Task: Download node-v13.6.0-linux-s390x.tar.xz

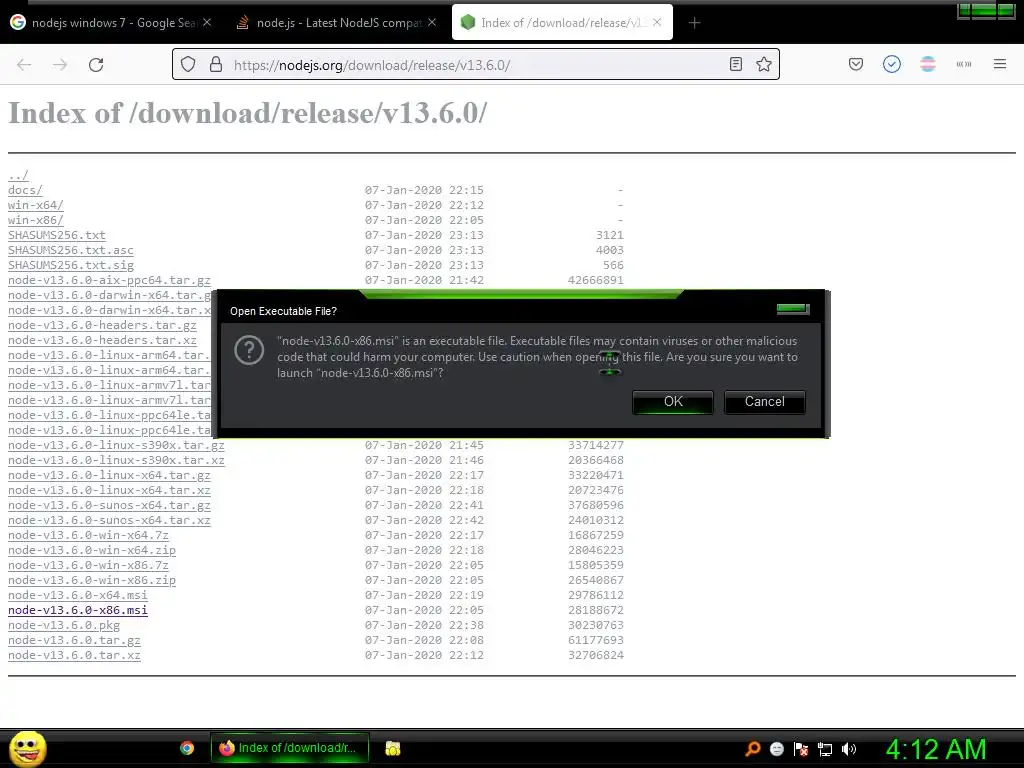Action: click(116, 460)
